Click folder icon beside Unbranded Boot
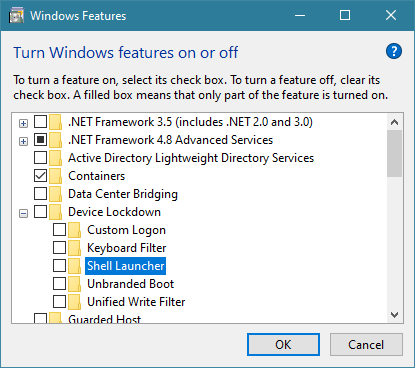Image resolution: width=415 pixels, height=368 pixels. click(x=74, y=284)
